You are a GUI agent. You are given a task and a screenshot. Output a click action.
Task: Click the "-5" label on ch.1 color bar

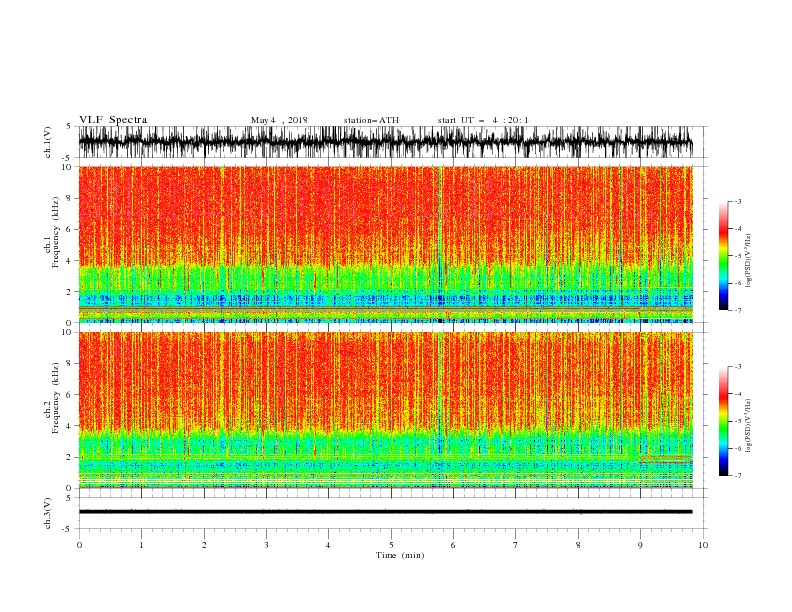pyautogui.click(x=738, y=256)
